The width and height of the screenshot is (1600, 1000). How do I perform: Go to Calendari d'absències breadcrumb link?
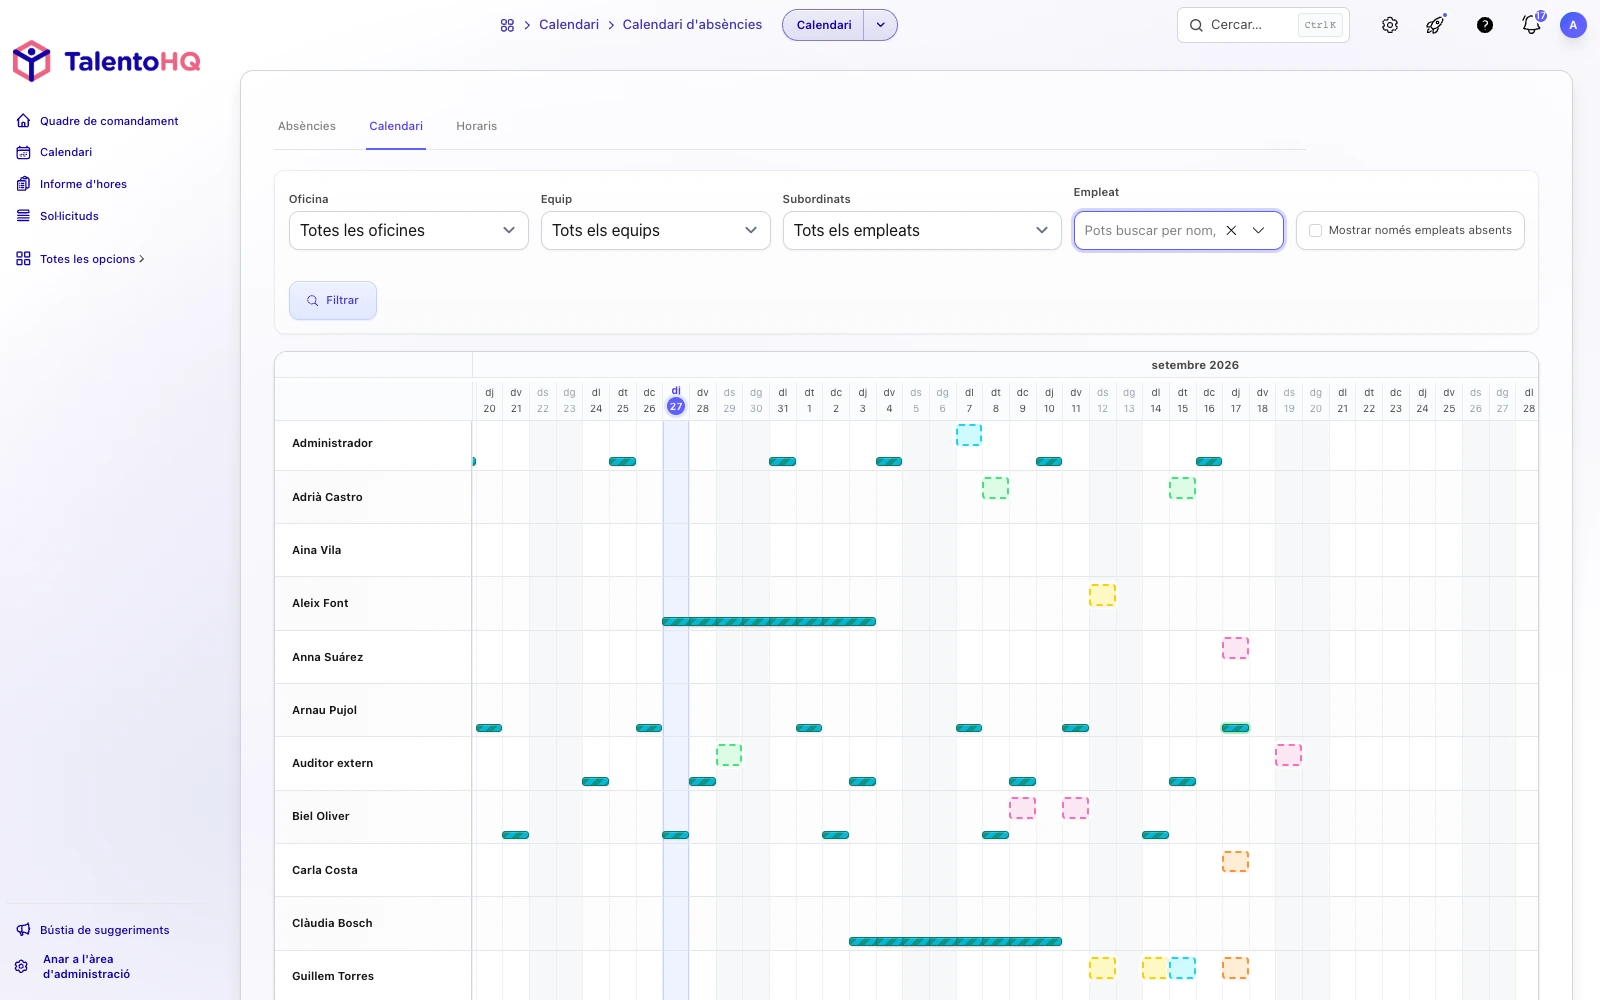click(x=692, y=25)
